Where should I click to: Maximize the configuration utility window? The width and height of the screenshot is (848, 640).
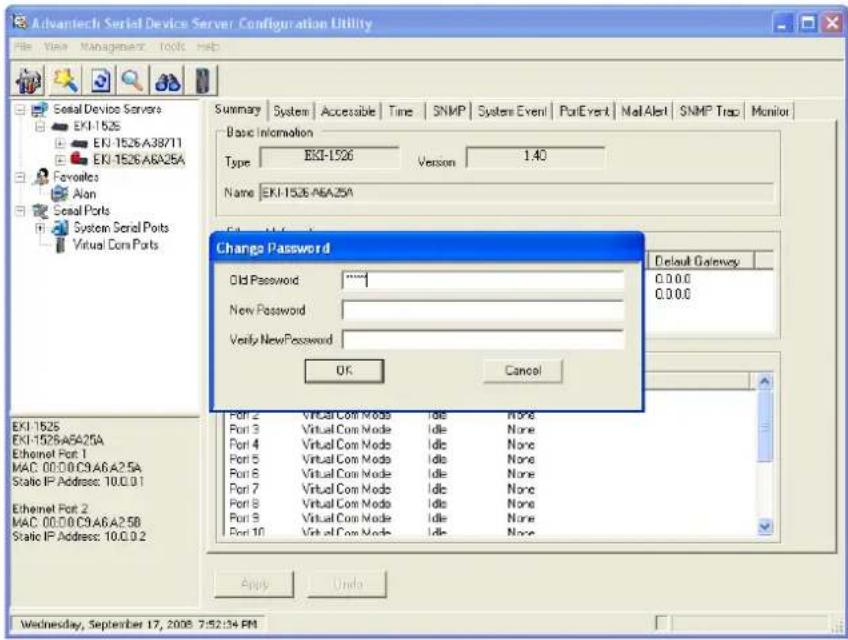pyautogui.click(x=808, y=23)
